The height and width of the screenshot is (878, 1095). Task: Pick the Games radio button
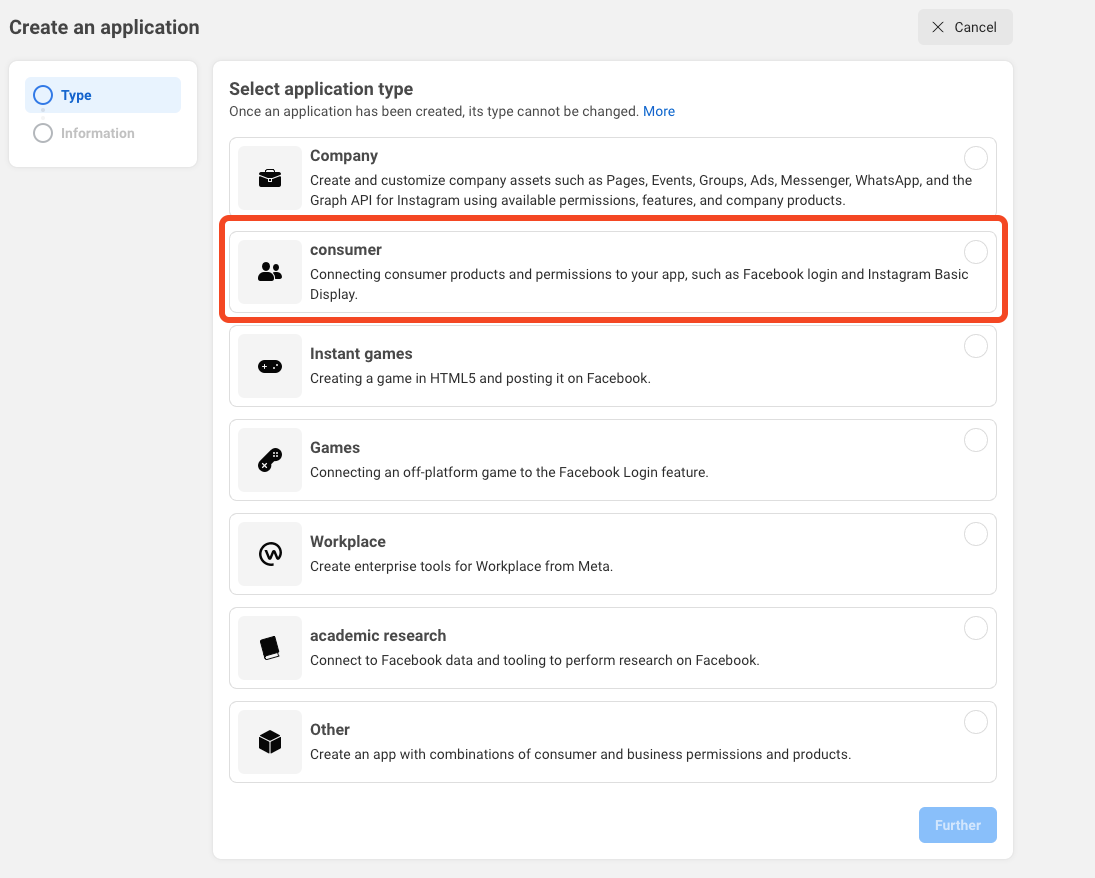(x=975, y=440)
